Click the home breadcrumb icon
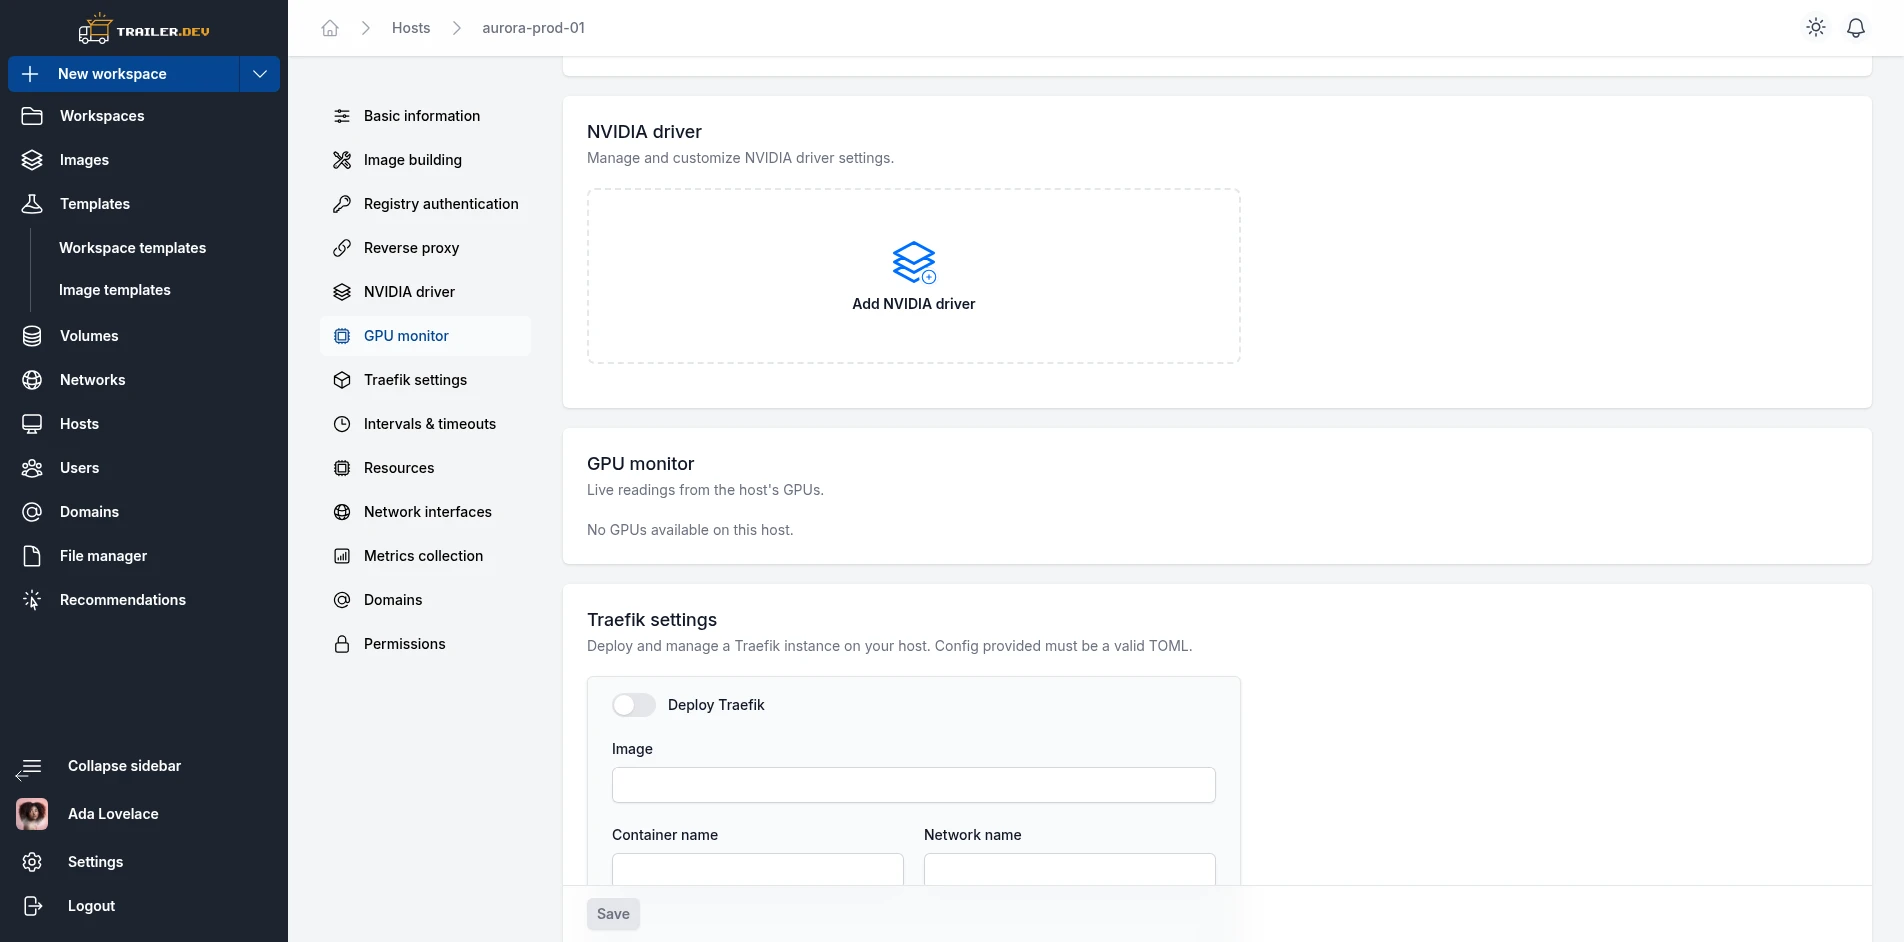1904x942 pixels. click(x=330, y=28)
